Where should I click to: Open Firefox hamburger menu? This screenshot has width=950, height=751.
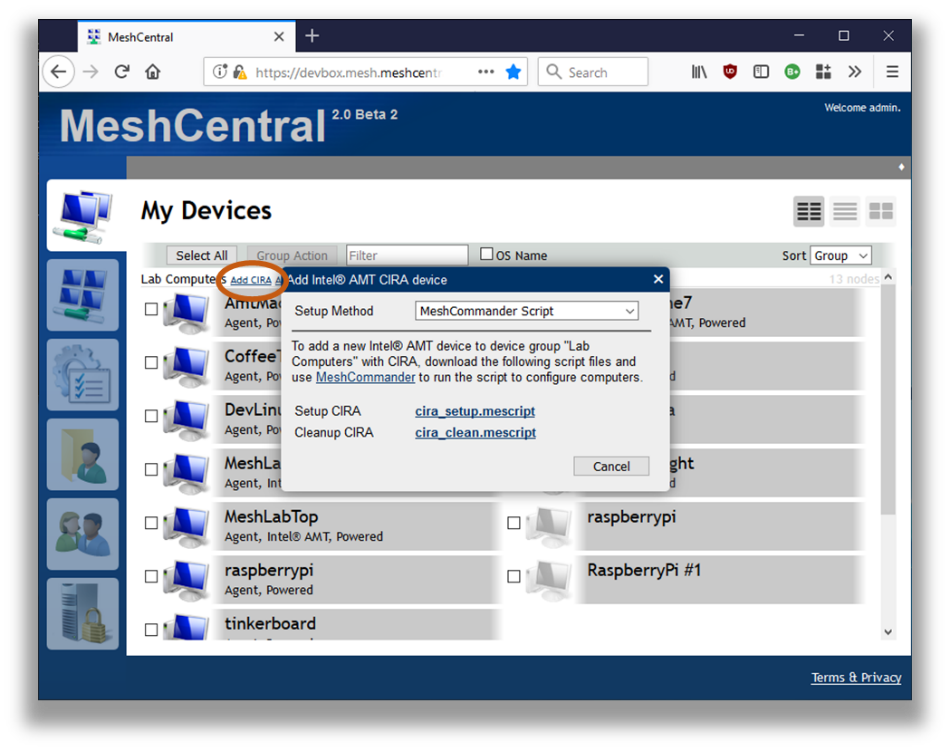pos(892,72)
